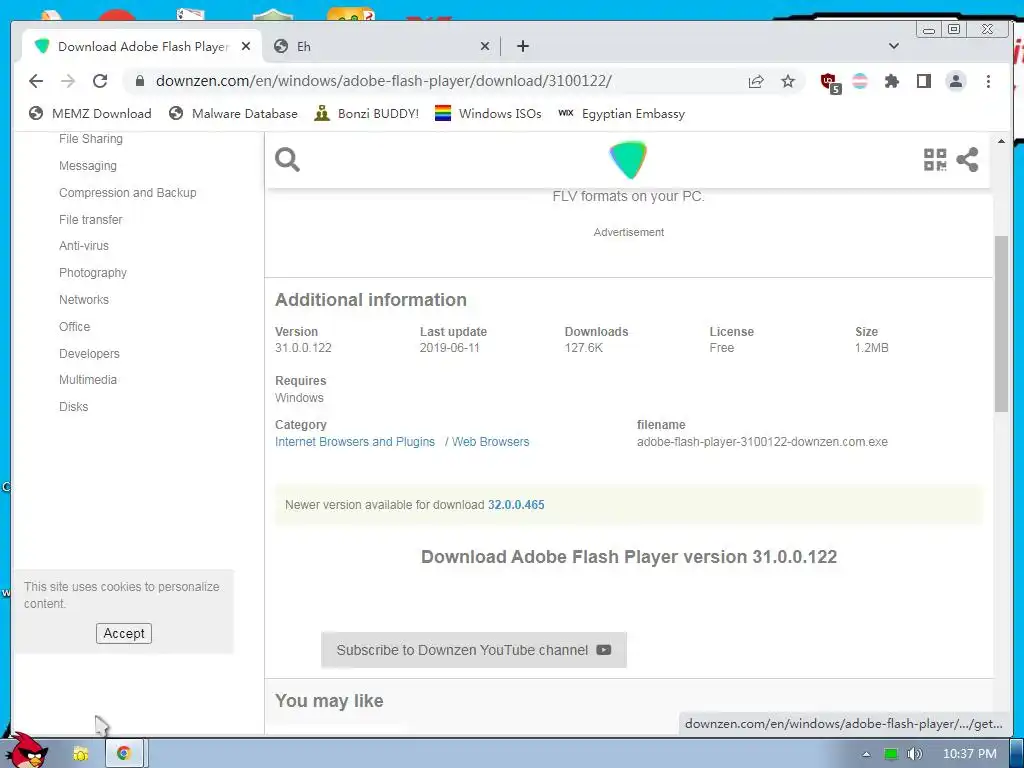Open the Developers category

click(89, 353)
